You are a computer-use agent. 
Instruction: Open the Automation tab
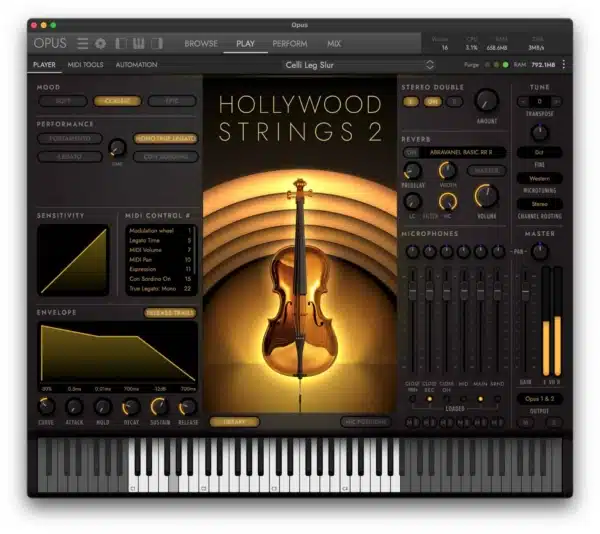pos(136,65)
